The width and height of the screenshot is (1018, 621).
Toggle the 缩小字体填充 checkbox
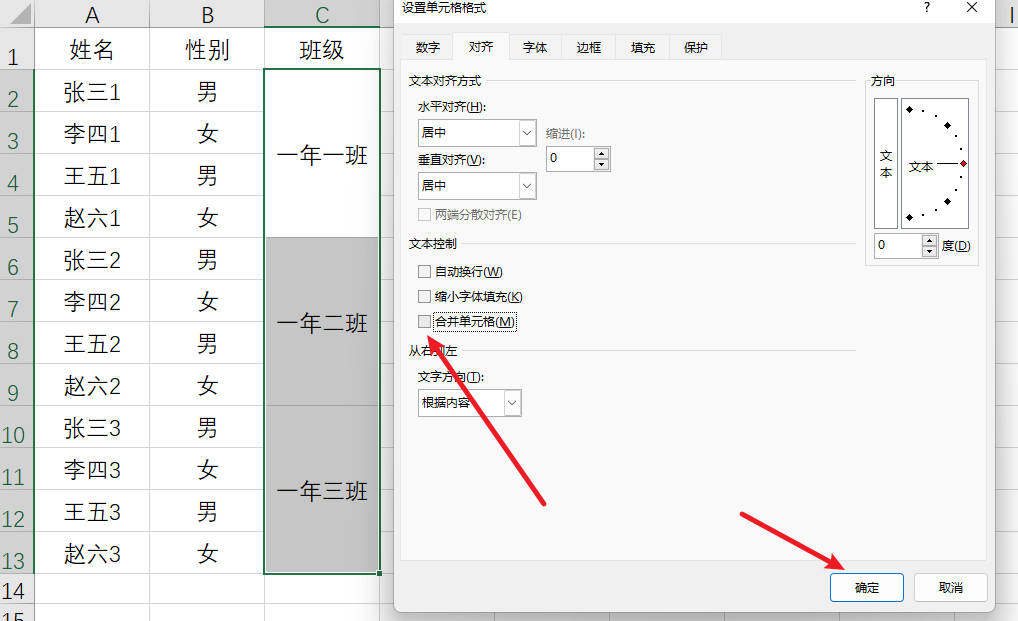tap(425, 297)
